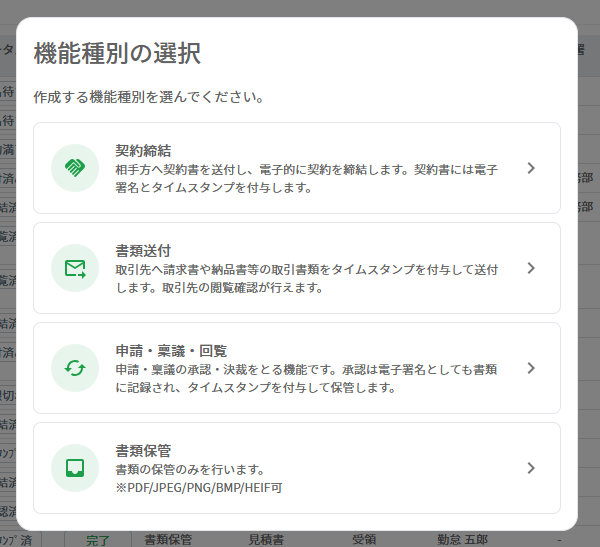Select the 契約締結 title
Viewport: 600px width, 547px height.
[143, 150]
